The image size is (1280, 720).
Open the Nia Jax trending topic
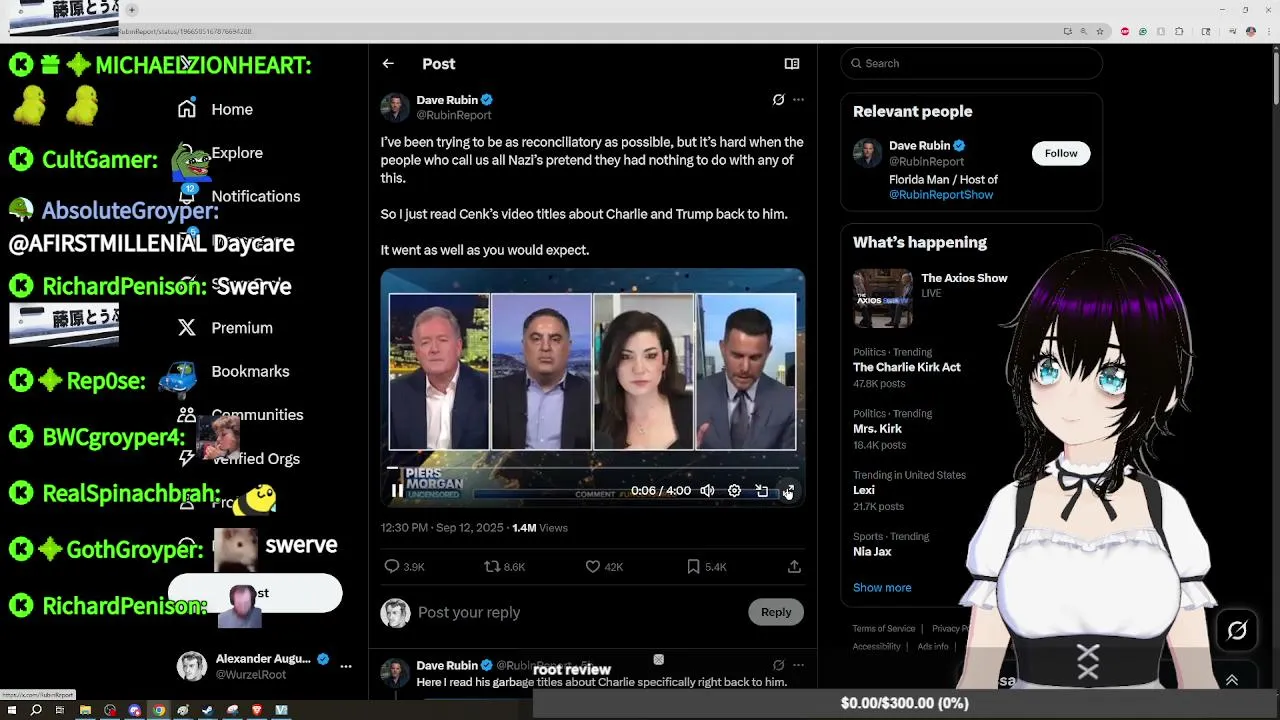click(872, 552)
